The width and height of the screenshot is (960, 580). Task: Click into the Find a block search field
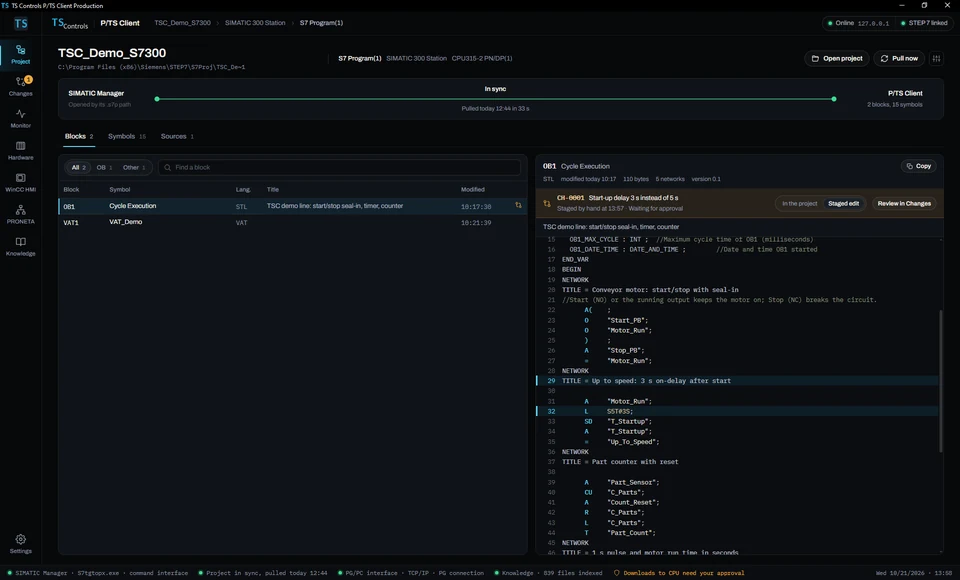click(x=339, y=167)
